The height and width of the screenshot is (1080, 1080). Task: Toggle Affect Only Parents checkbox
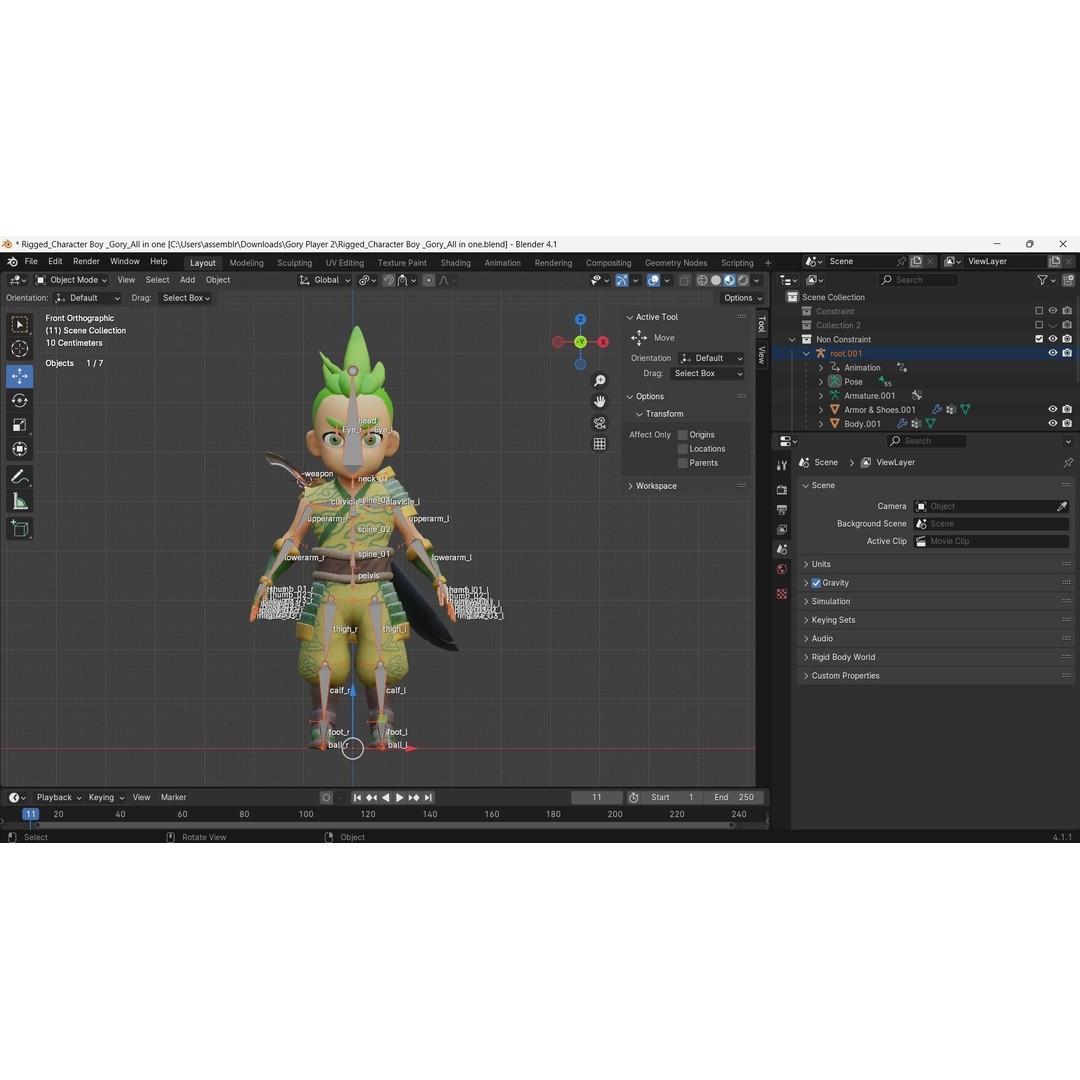pos(683,463)
